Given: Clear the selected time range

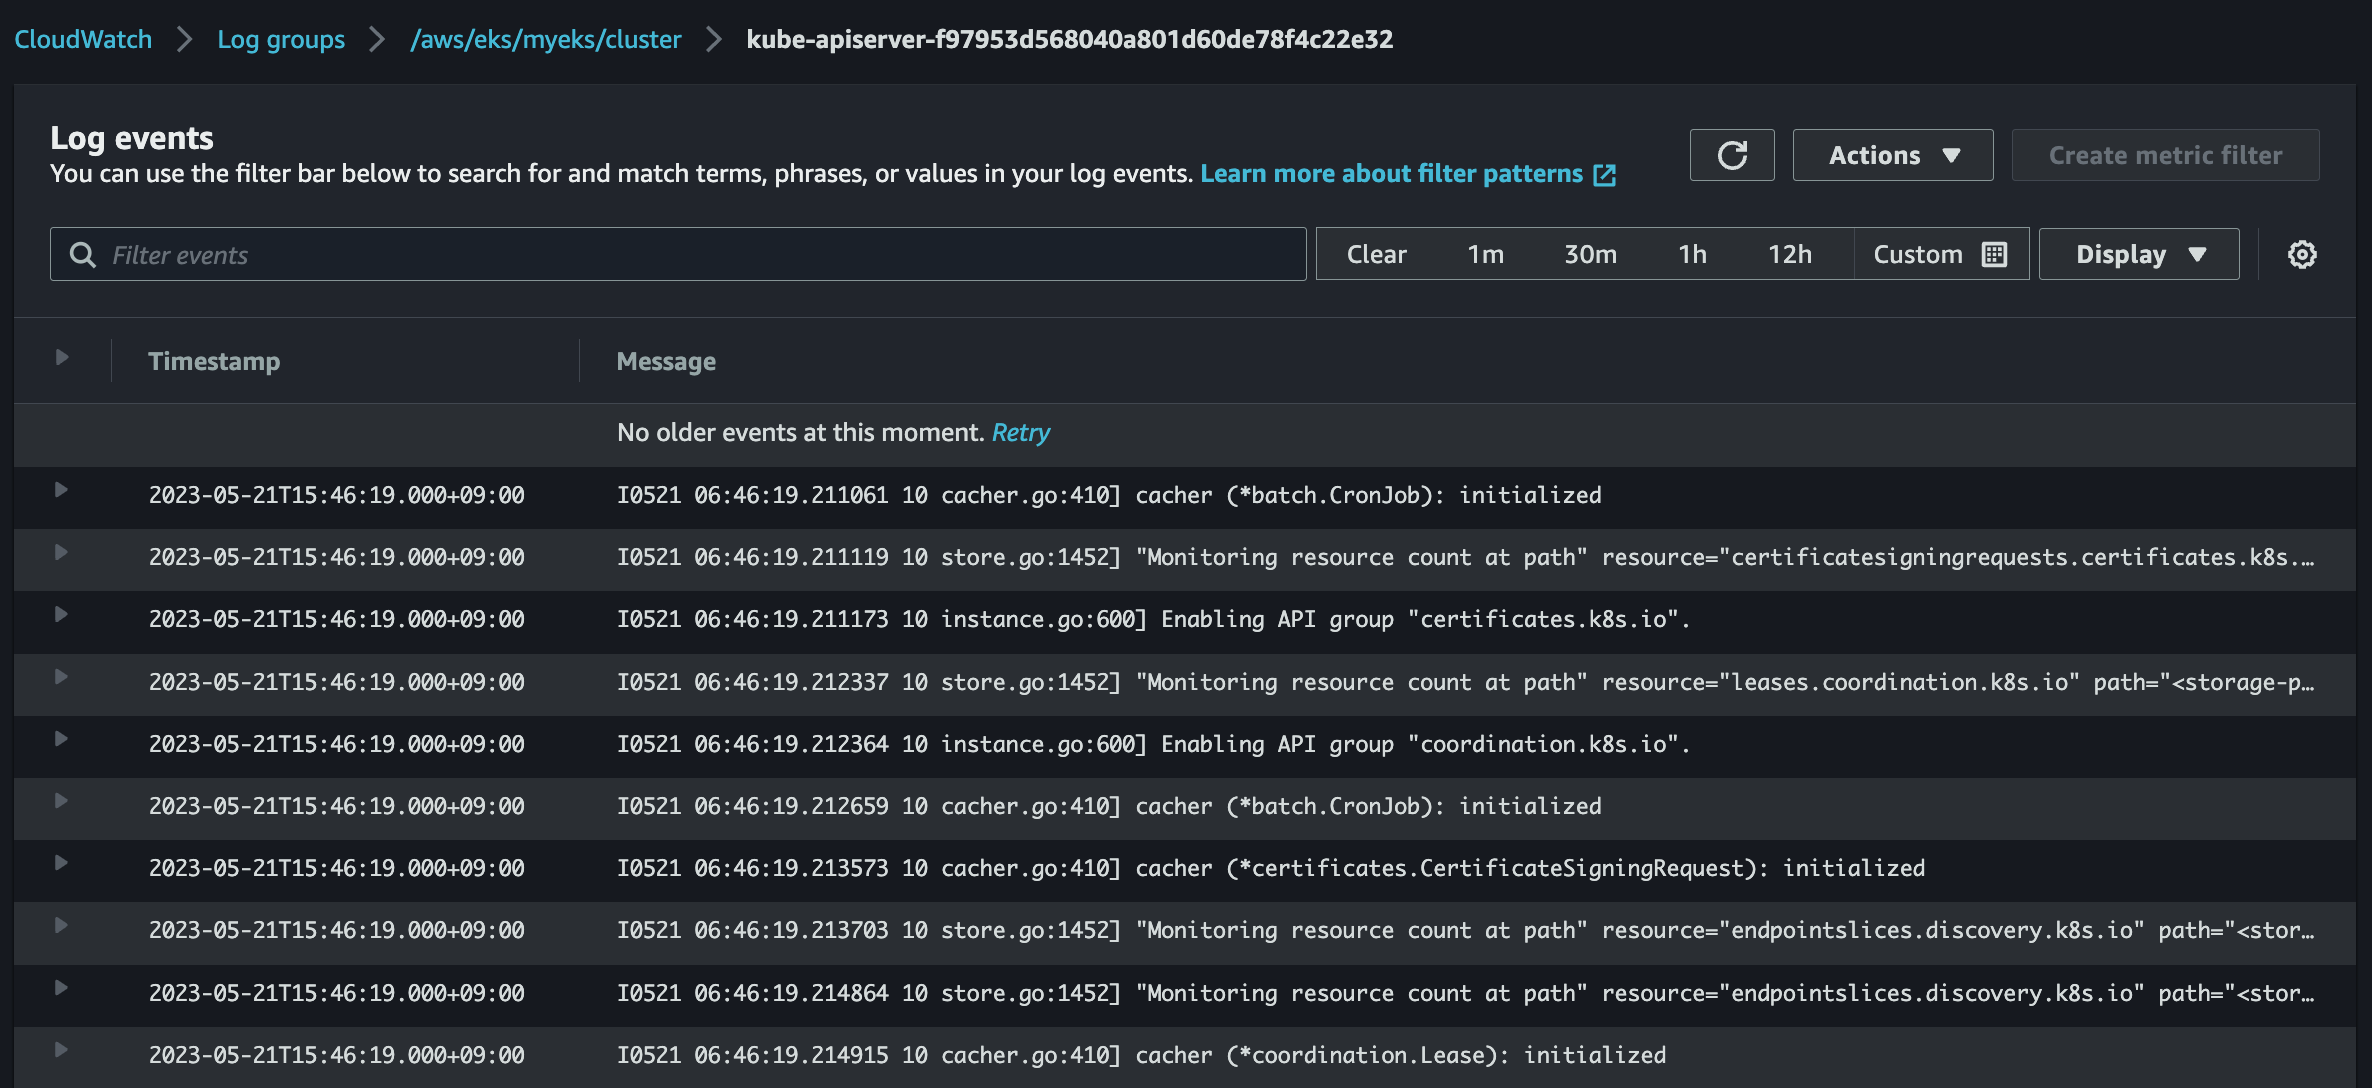Looking at the screenshot, I should coord(1376,254).
